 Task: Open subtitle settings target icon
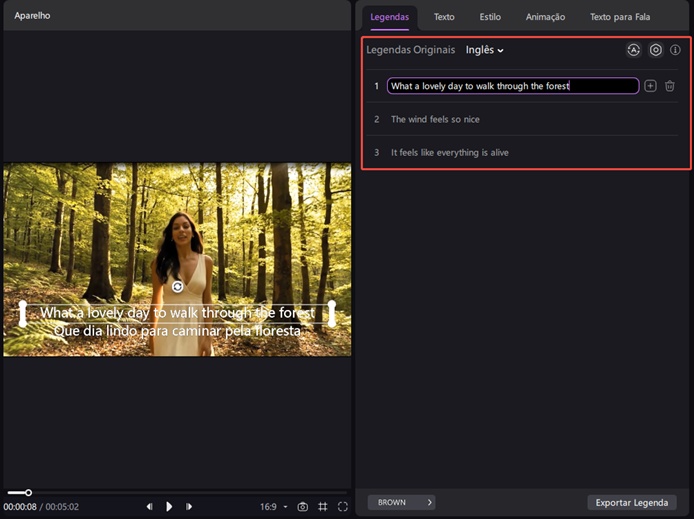[655, 50]
